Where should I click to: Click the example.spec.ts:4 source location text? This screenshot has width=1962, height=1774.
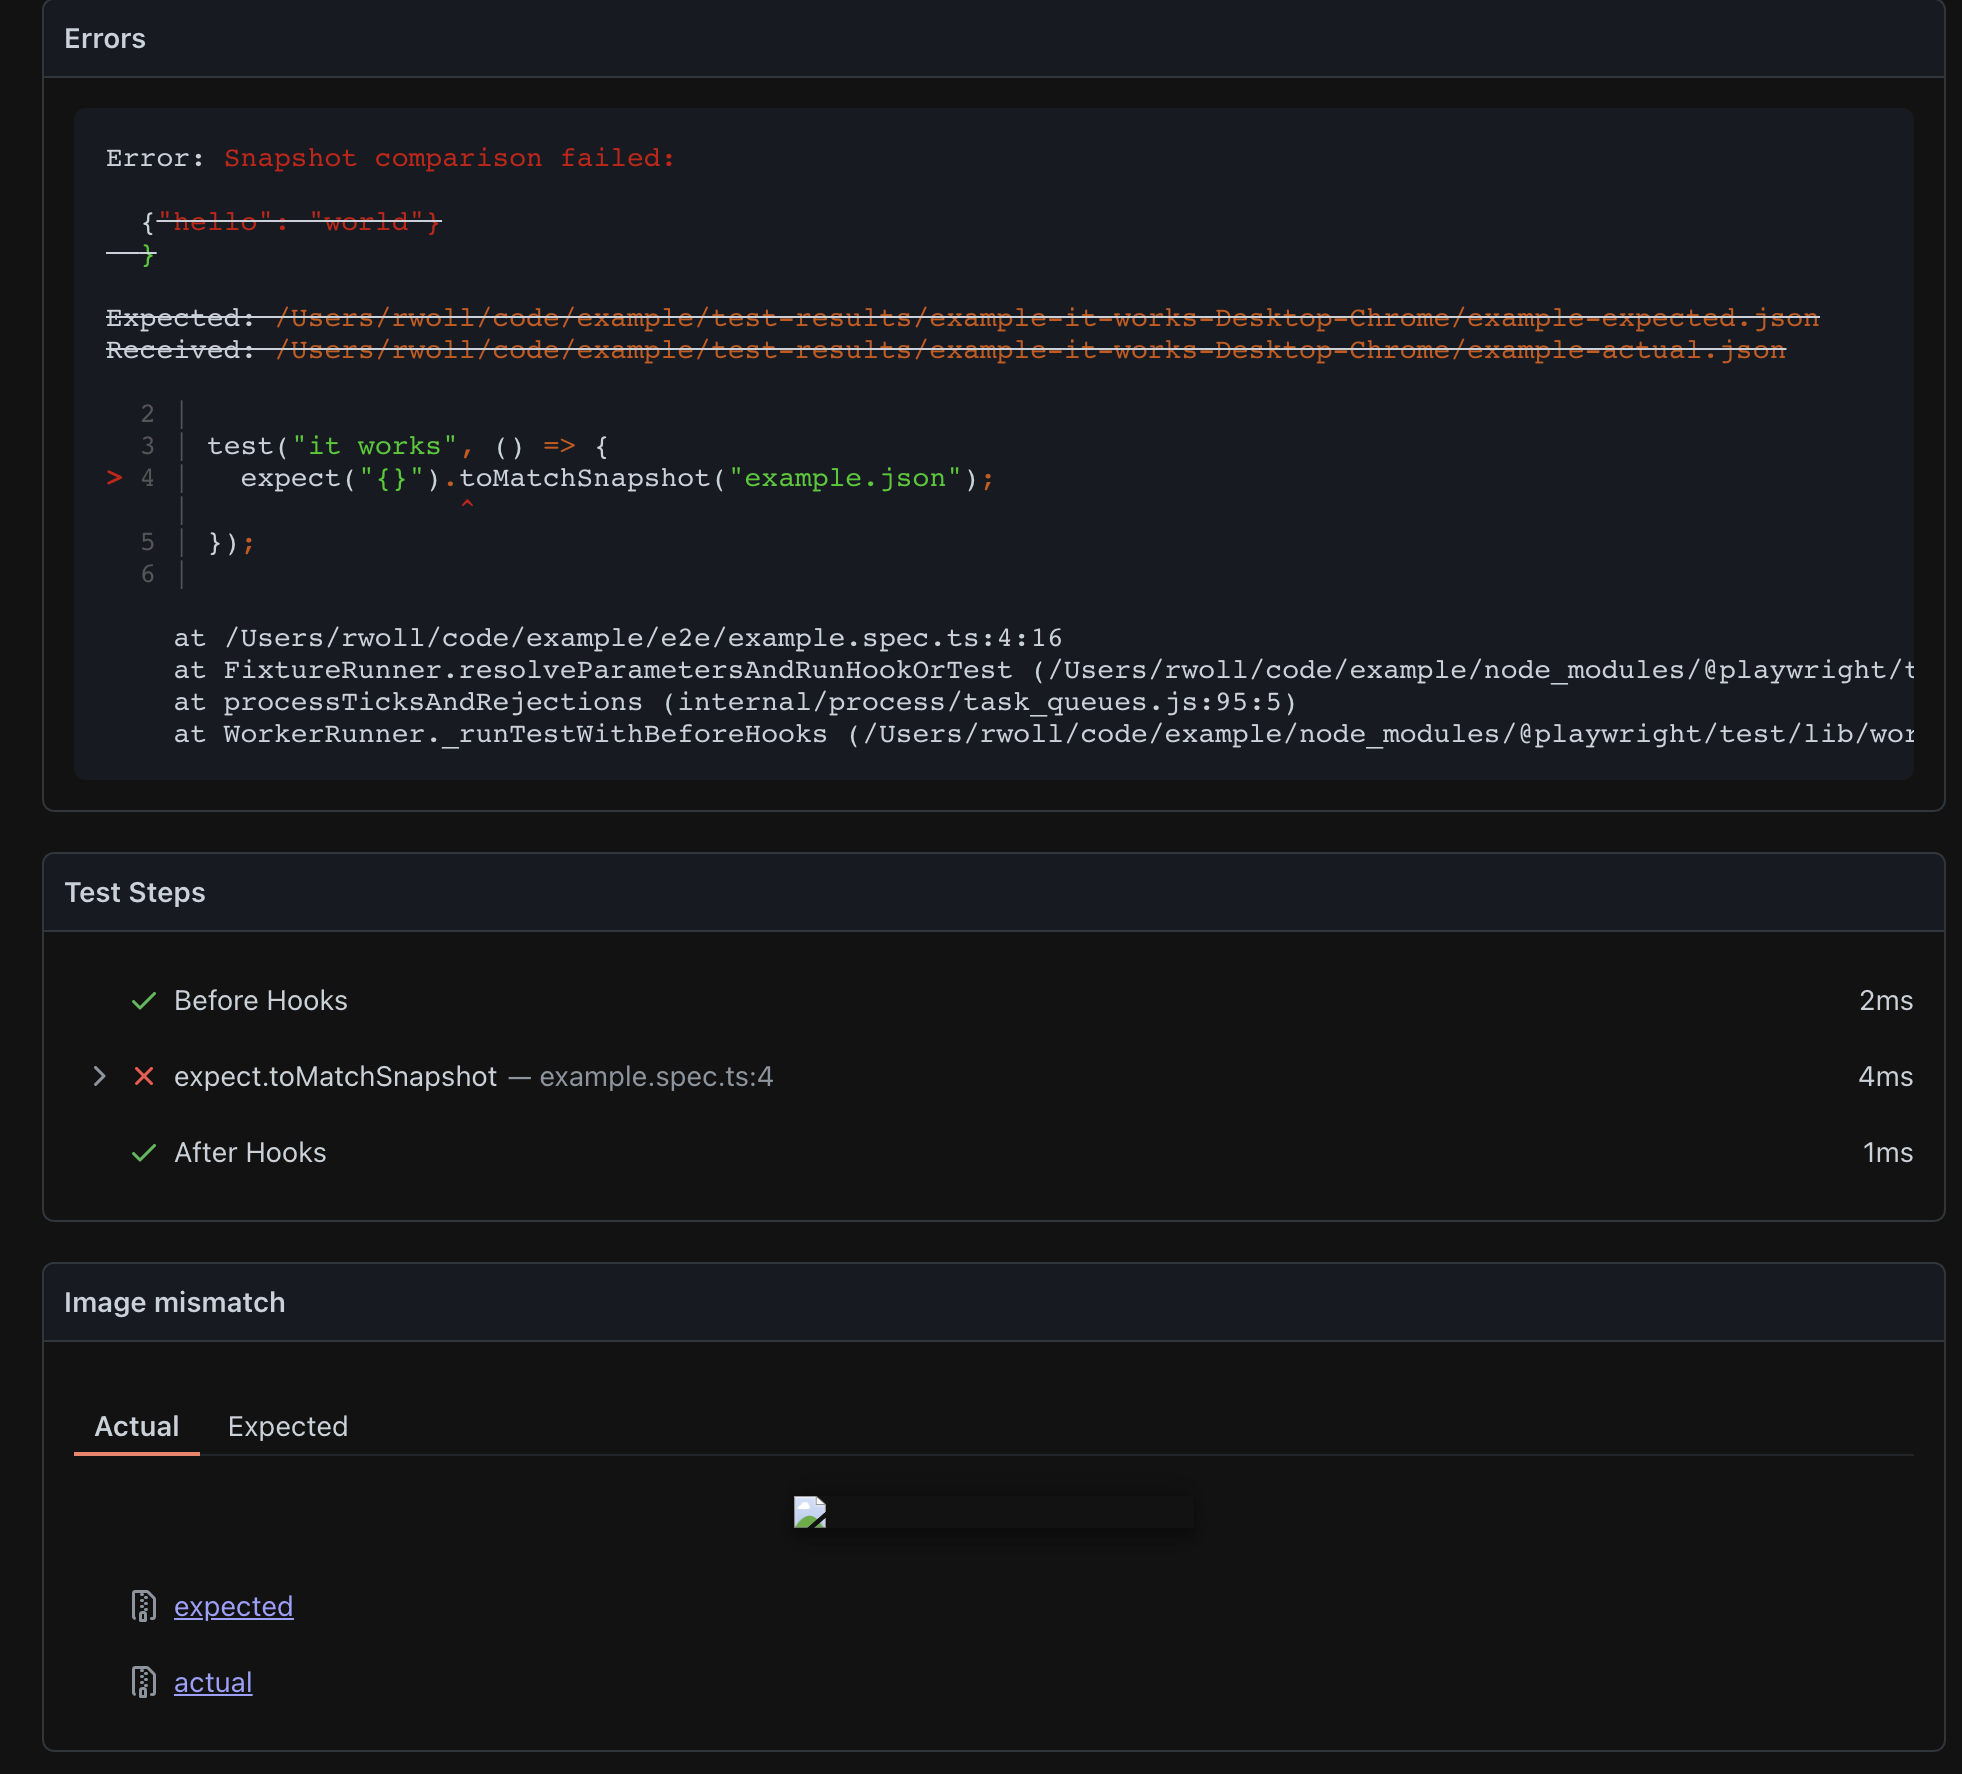point(655,1076)
